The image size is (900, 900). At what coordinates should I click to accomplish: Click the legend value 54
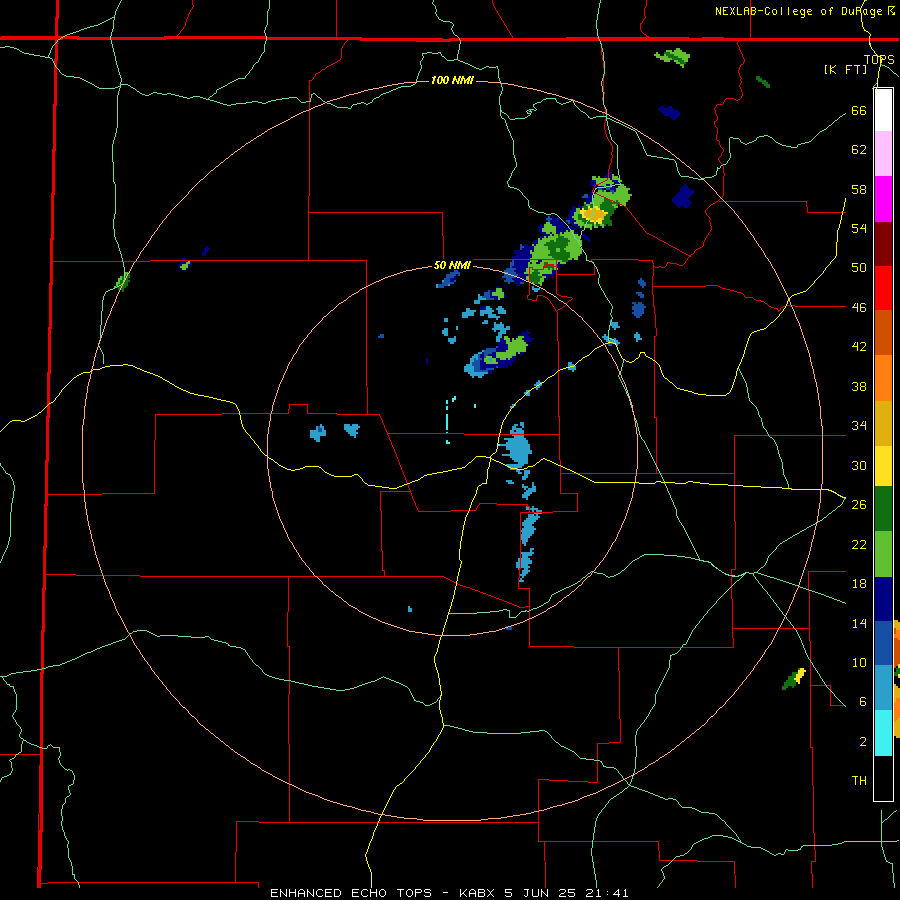click(x=859, y=228)
